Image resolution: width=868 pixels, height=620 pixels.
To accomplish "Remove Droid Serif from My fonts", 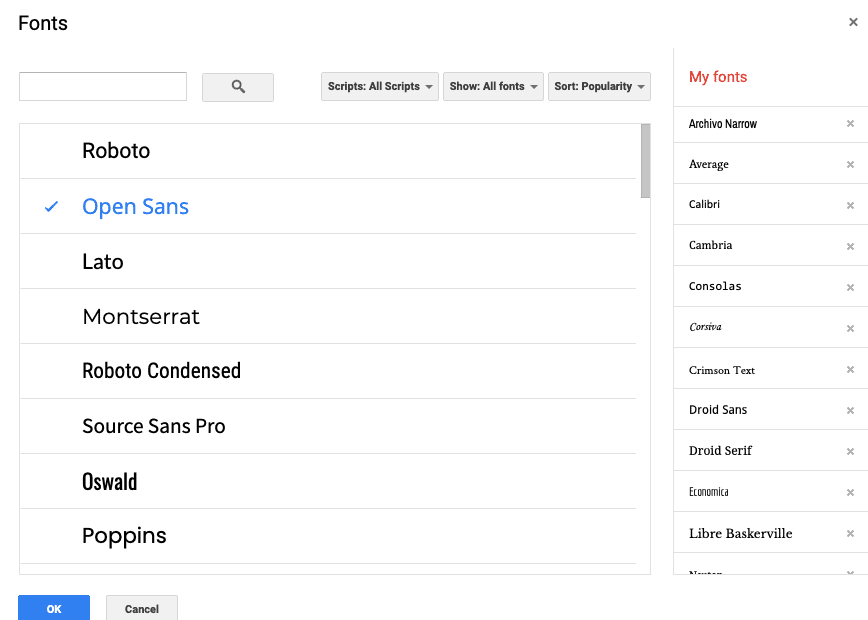I will pos(850,451).
